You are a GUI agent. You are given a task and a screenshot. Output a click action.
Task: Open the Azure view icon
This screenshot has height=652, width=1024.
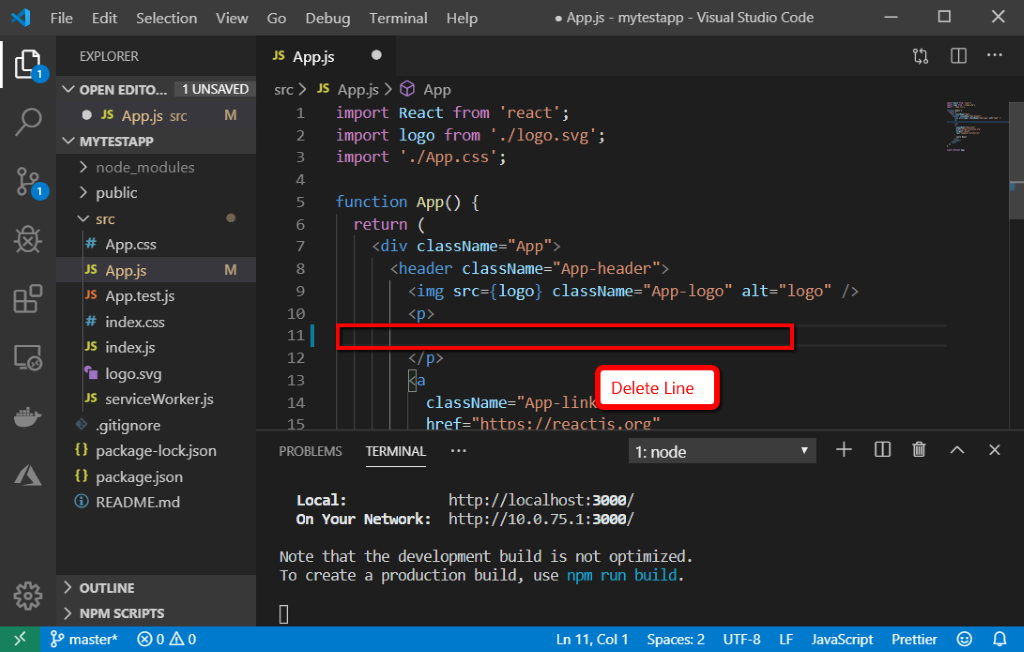pos(28,475)
